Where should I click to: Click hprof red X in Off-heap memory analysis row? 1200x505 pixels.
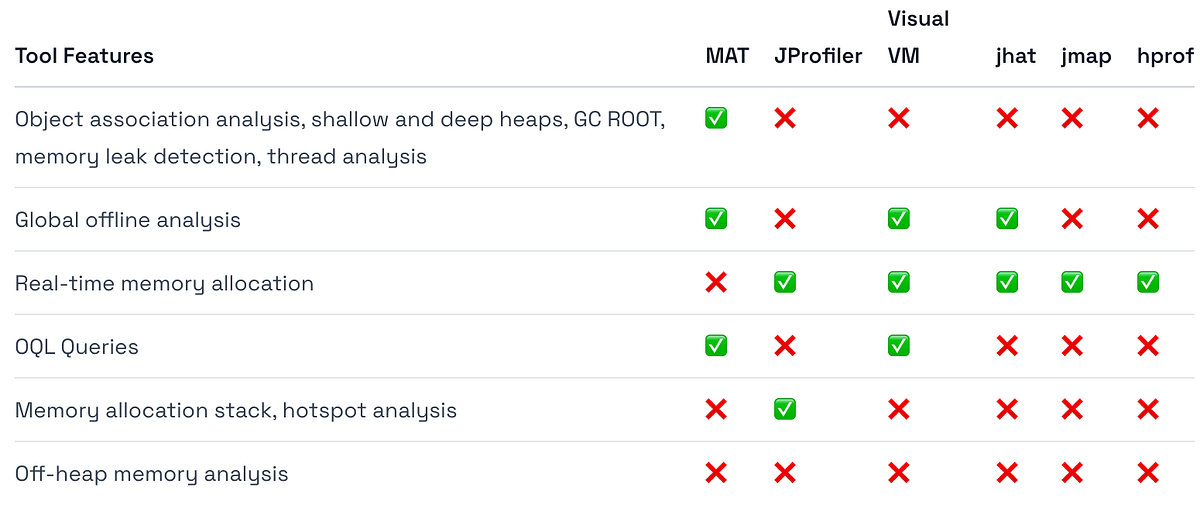(1147, 473)
